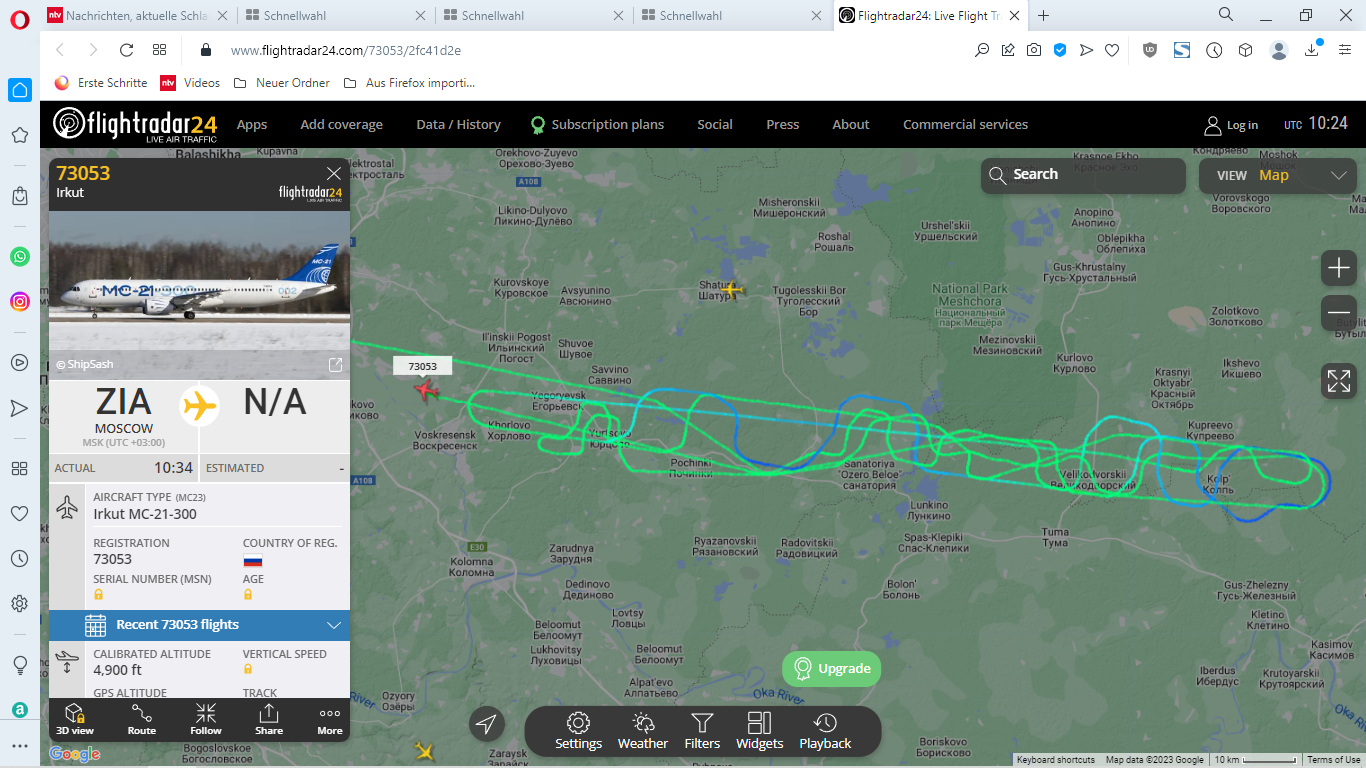Viewport: 1366px width, 768px height.
Task: Click the Log in link
Action: 1231,126
